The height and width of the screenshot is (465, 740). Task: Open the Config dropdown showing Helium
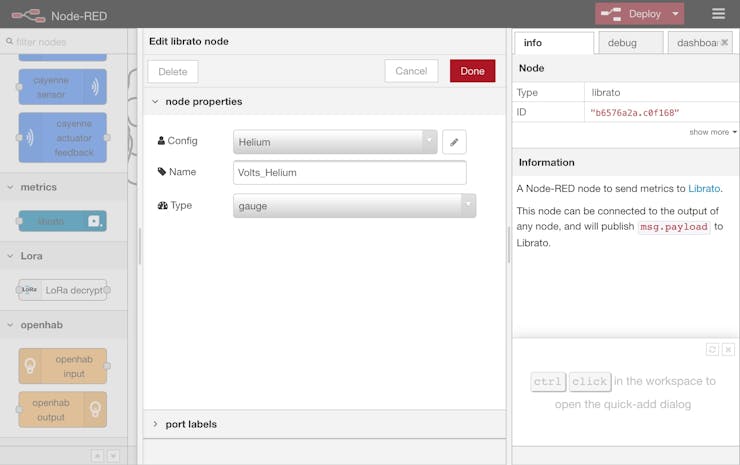335,142
